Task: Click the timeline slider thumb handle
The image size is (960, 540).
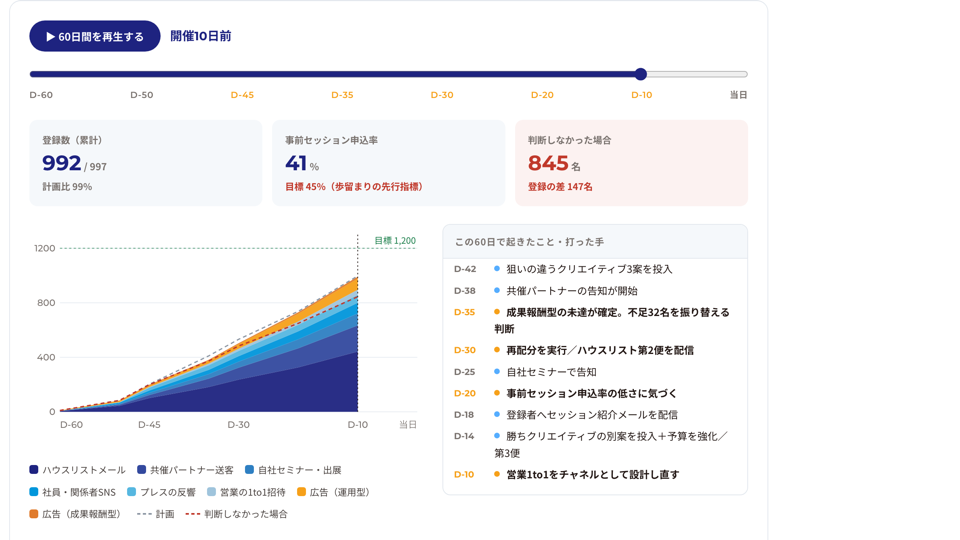Action: (x=640, y=74)
